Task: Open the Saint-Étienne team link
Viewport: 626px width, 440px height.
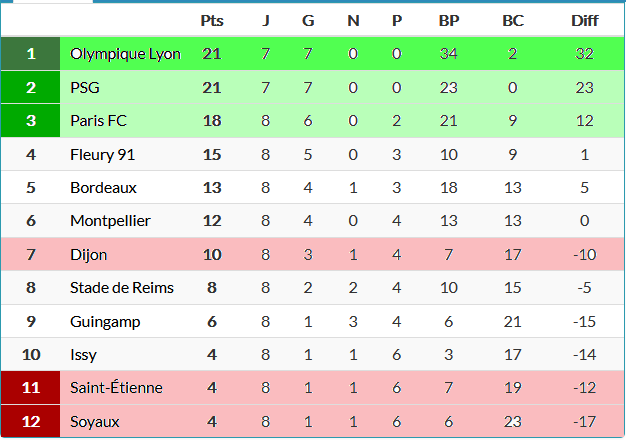Action: click(116, 388)
